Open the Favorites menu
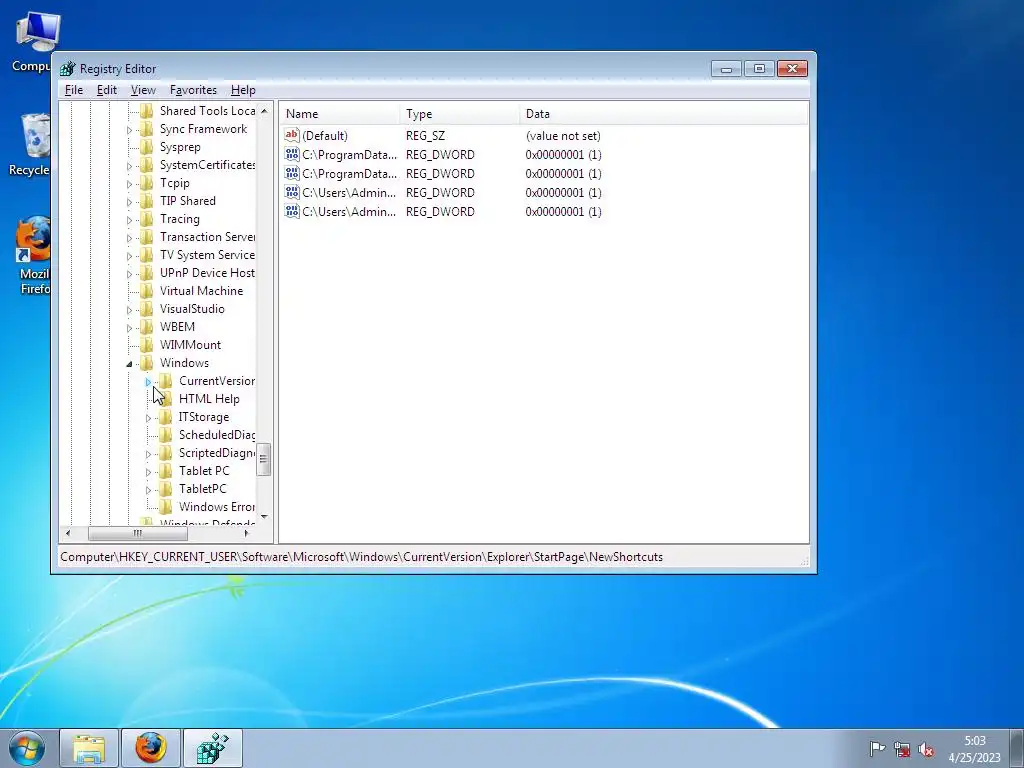 (193, 90)
